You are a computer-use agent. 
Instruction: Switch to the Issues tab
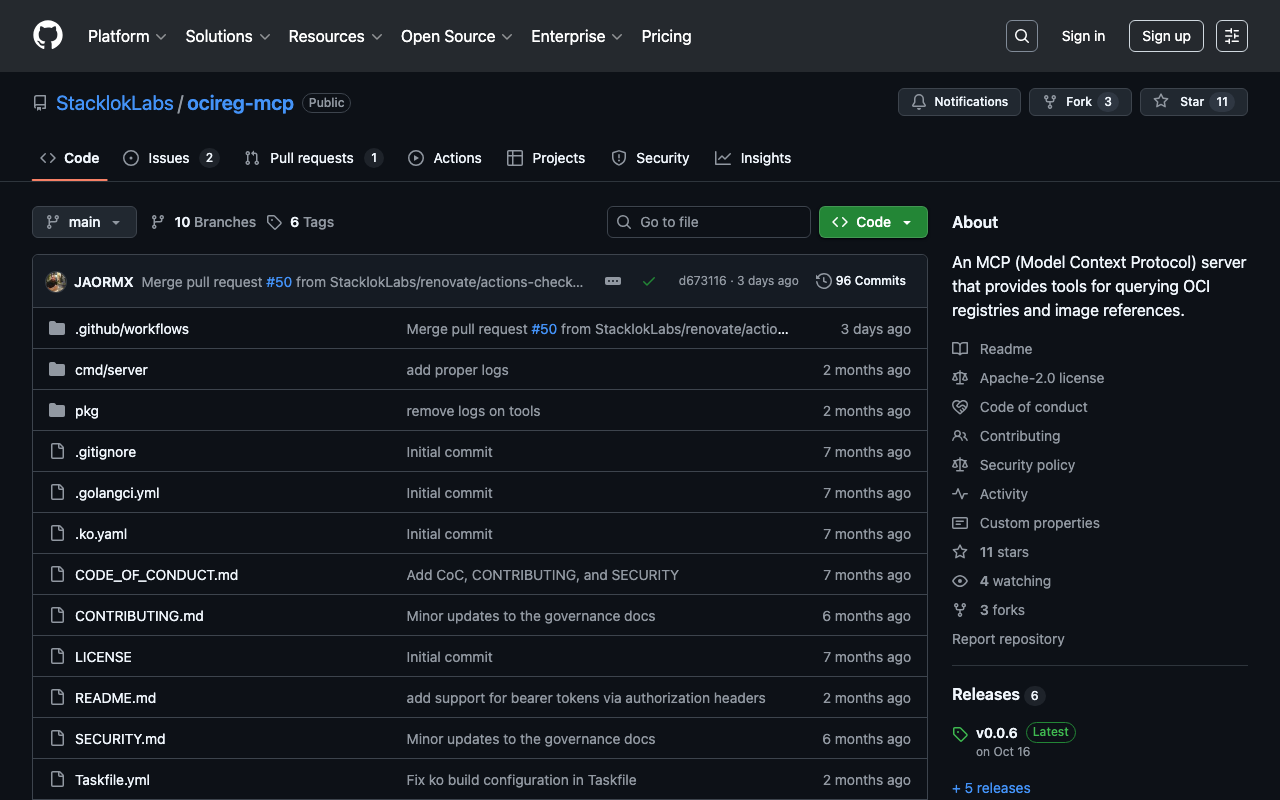(169, 158)
